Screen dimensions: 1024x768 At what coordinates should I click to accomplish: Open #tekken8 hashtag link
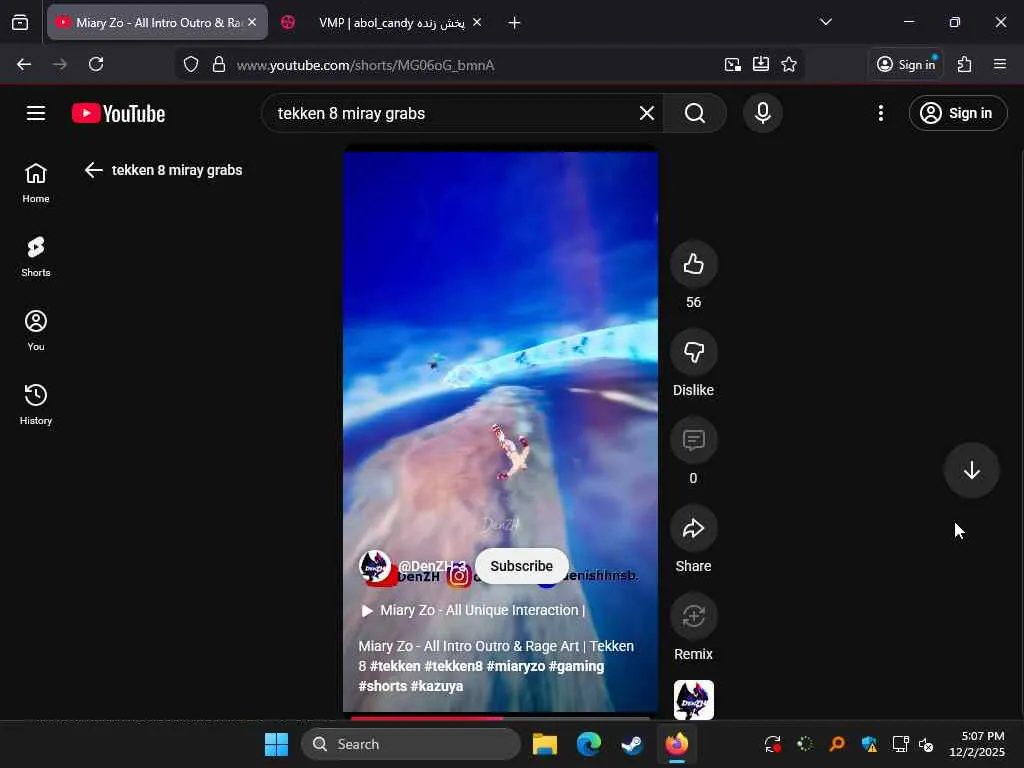[x=453, y=666]
